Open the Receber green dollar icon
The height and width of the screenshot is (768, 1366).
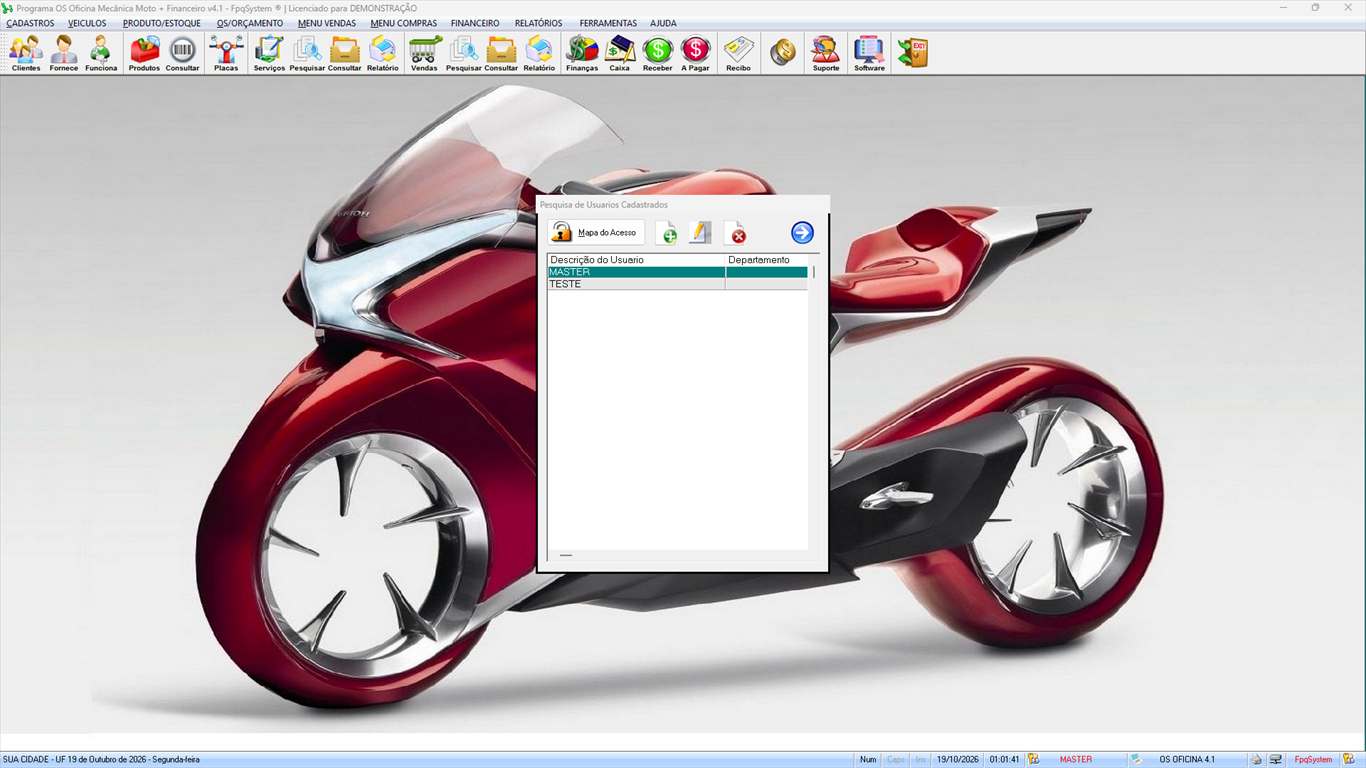point(657,53)
